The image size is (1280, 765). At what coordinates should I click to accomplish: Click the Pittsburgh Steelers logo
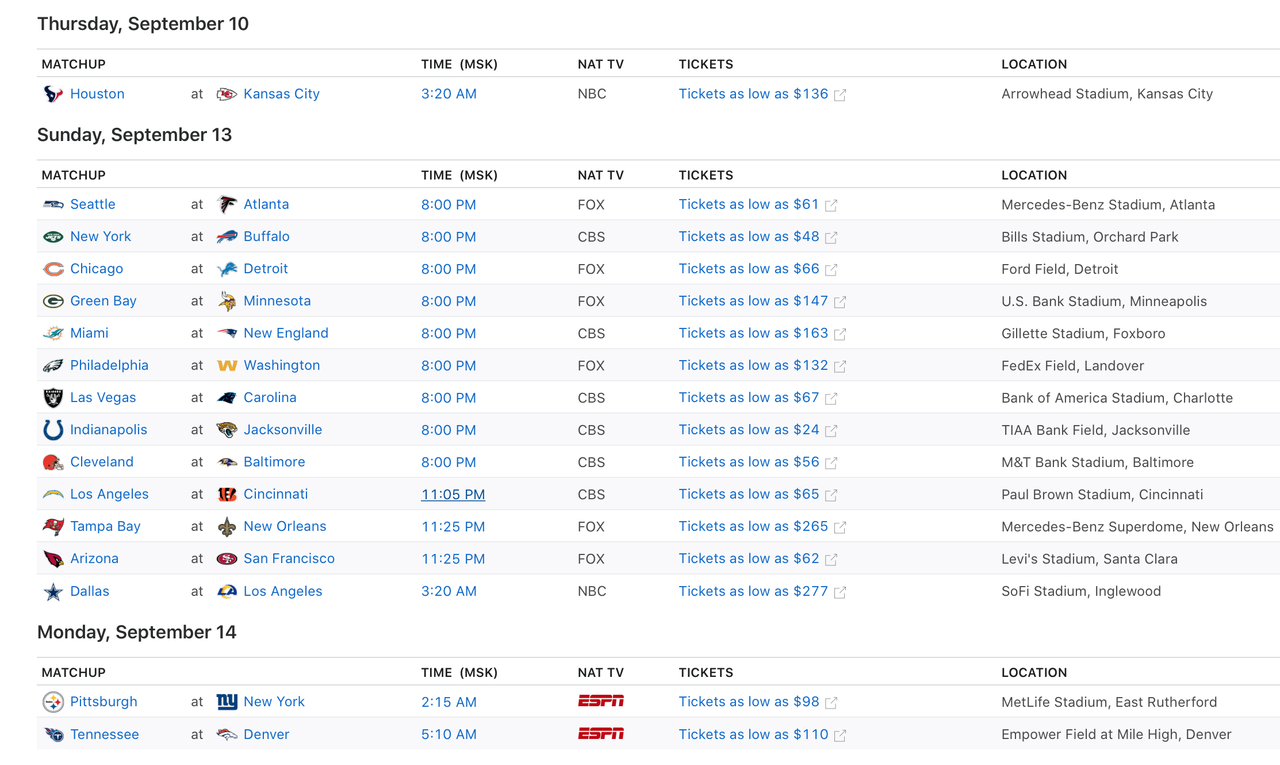click(53, 702)
